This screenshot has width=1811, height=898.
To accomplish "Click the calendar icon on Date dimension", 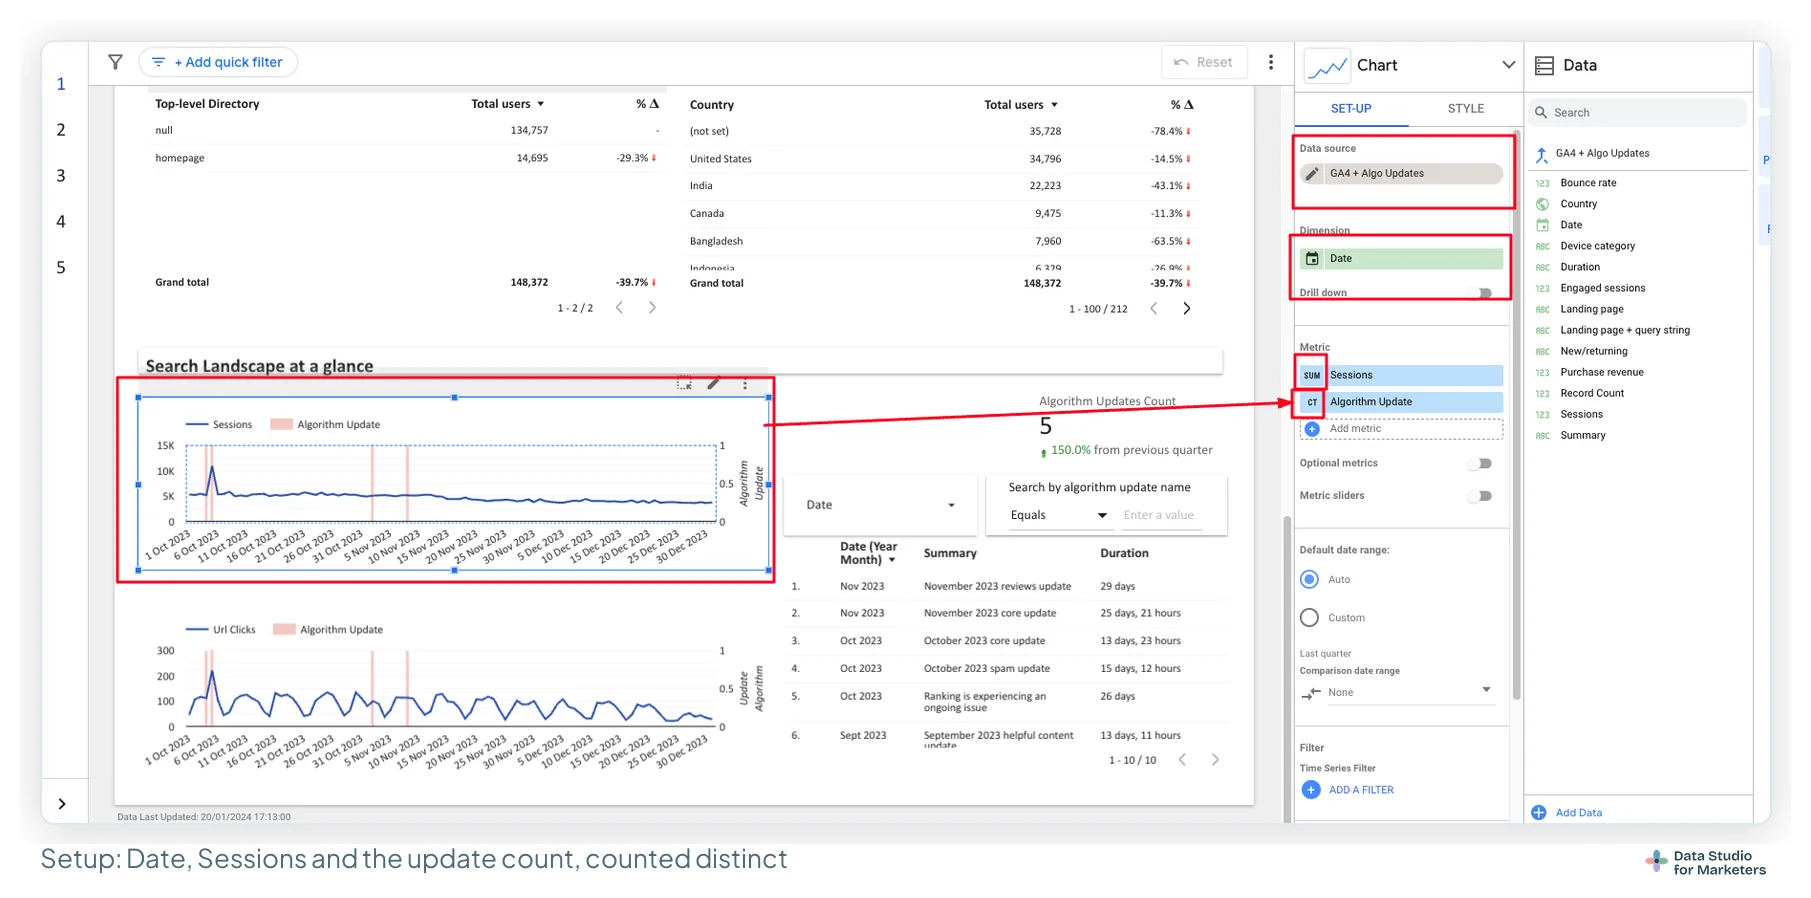I will coord(1312,259).
